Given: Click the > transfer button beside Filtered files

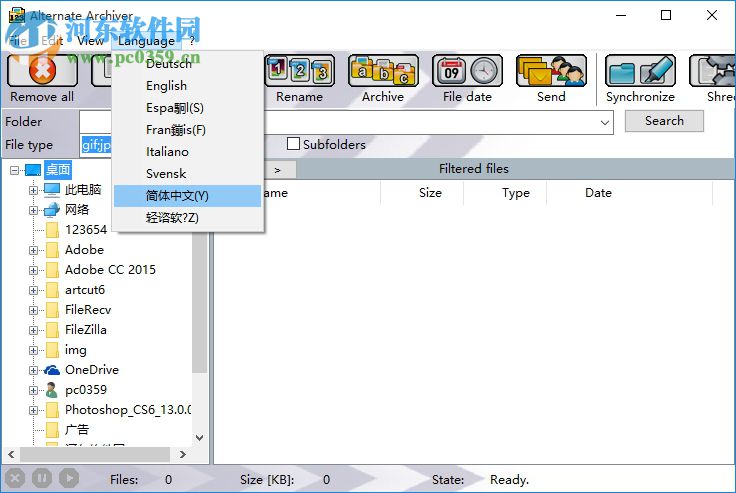Looking at the screenshot, I should (x=278, y=170).
